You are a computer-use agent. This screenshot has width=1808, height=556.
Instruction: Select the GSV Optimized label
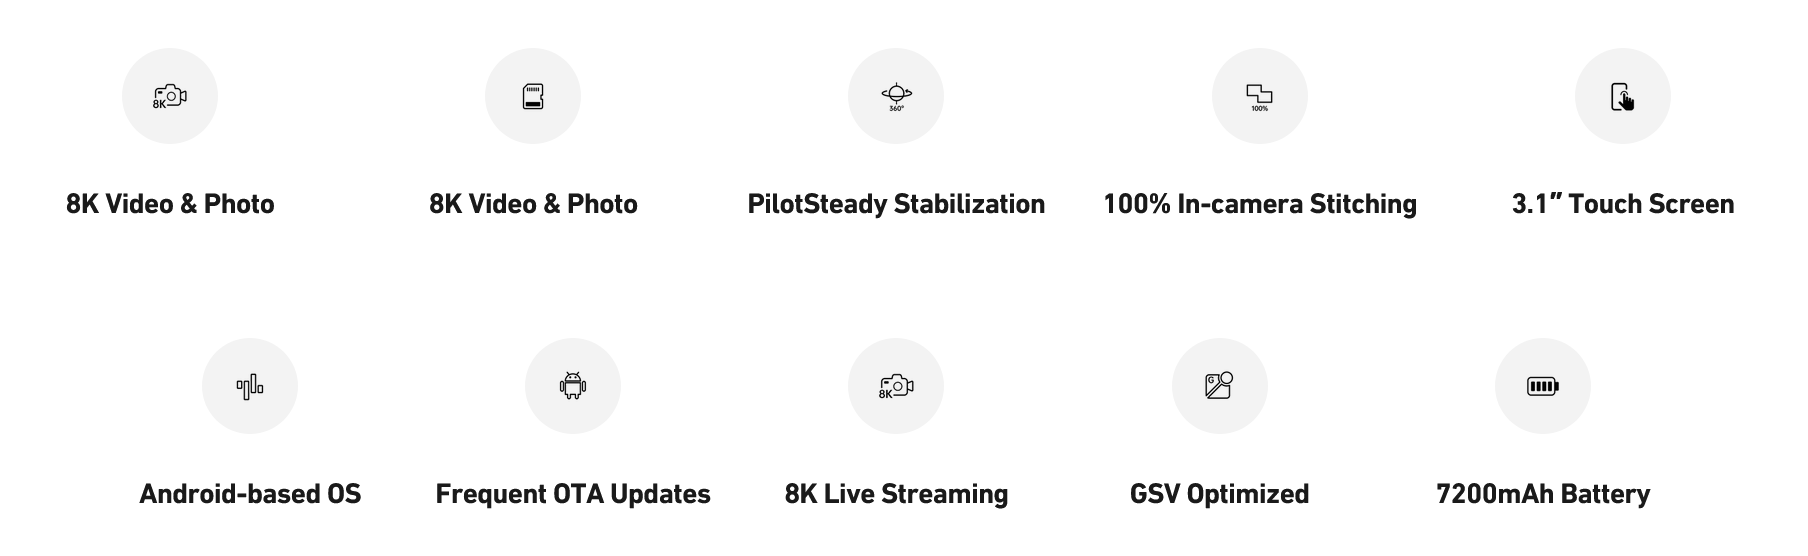pos(1219,494)
